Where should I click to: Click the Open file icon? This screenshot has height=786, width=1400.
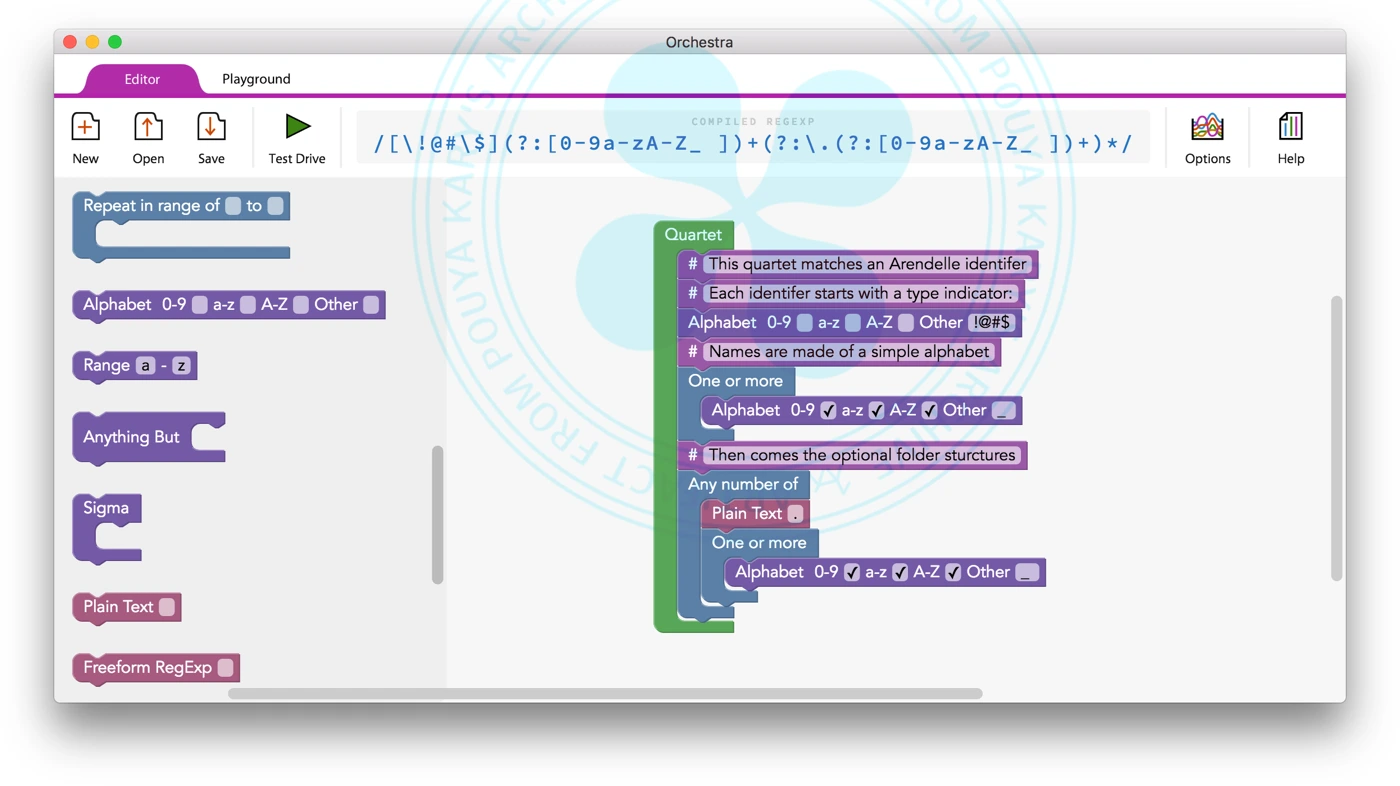tap(148, 128)
